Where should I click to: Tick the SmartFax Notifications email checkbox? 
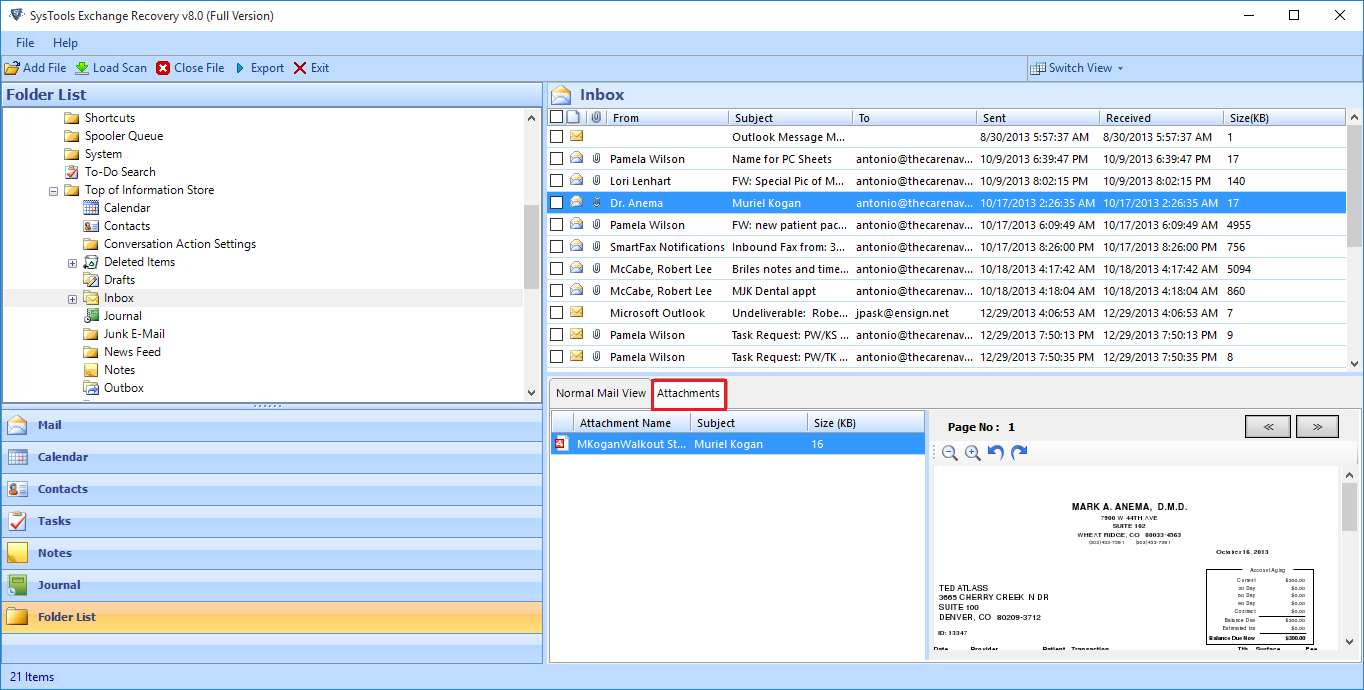[557, 247]
